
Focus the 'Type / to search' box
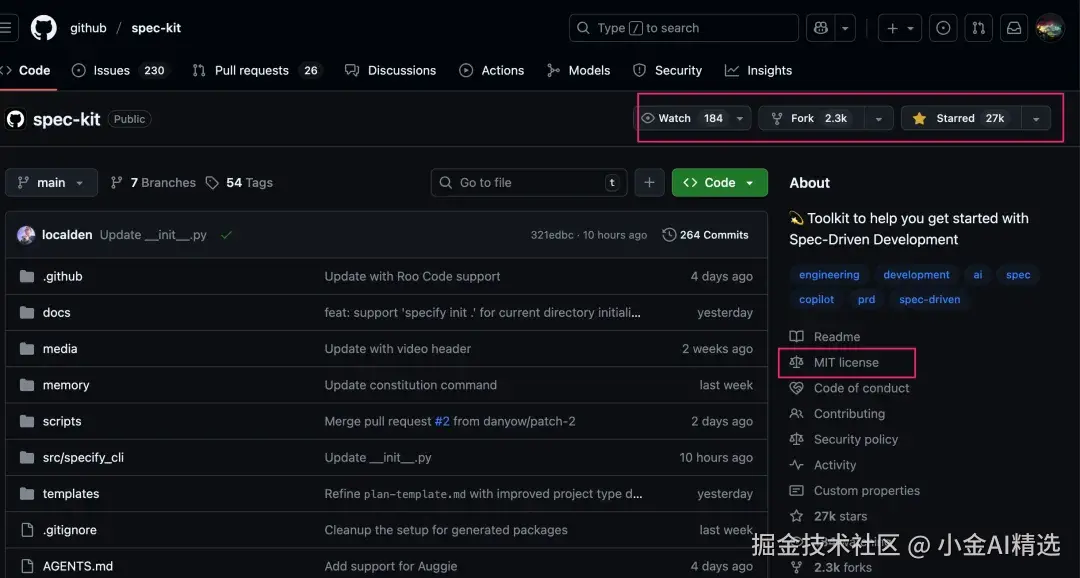(x=683, y=28)
